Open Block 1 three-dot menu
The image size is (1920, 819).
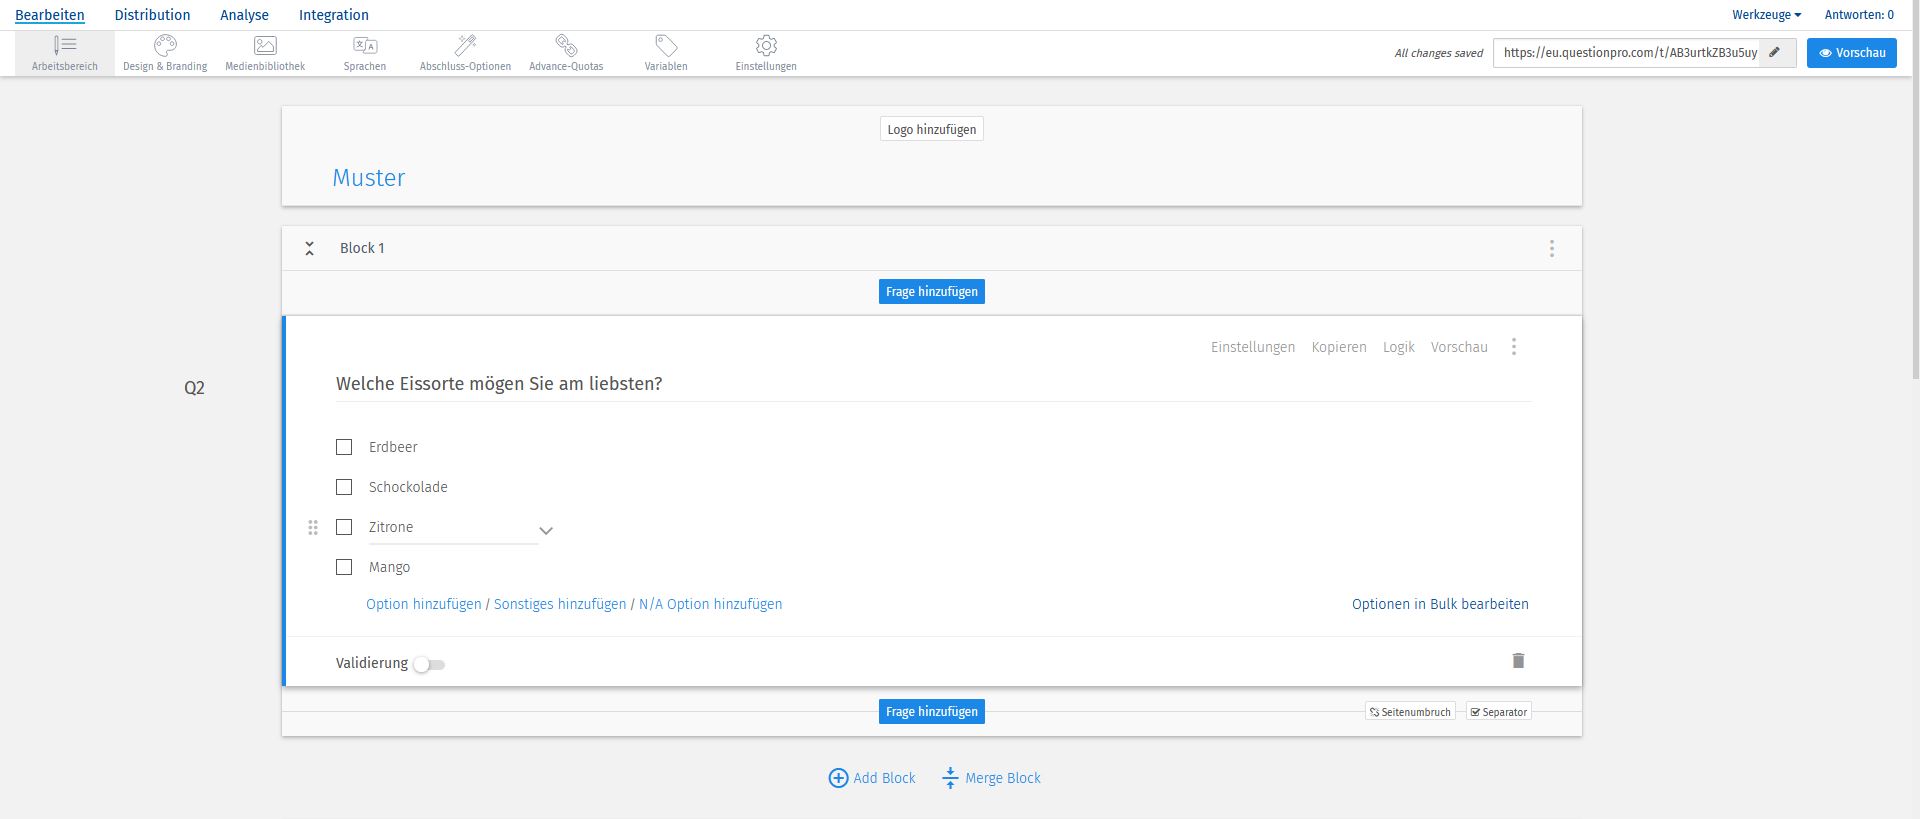tap(1551, 248)
